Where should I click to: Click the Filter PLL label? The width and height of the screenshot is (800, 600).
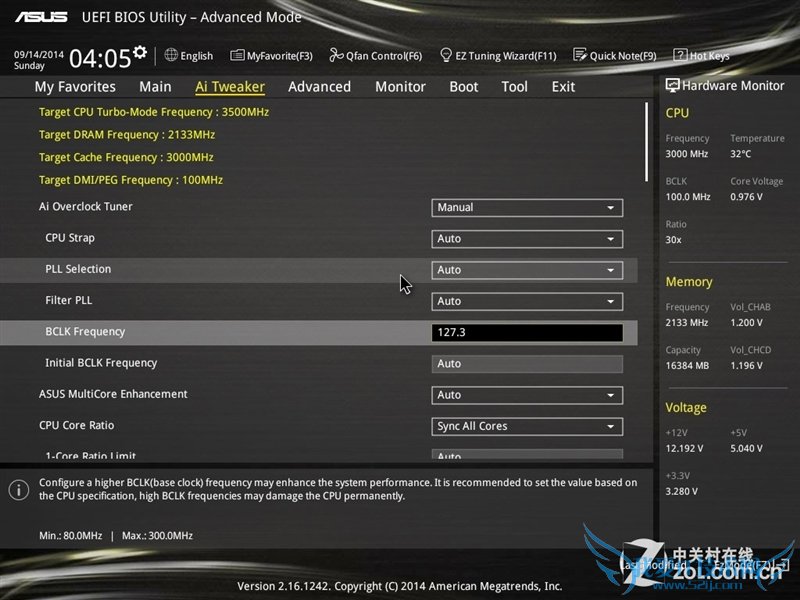(x=69, y=300)
